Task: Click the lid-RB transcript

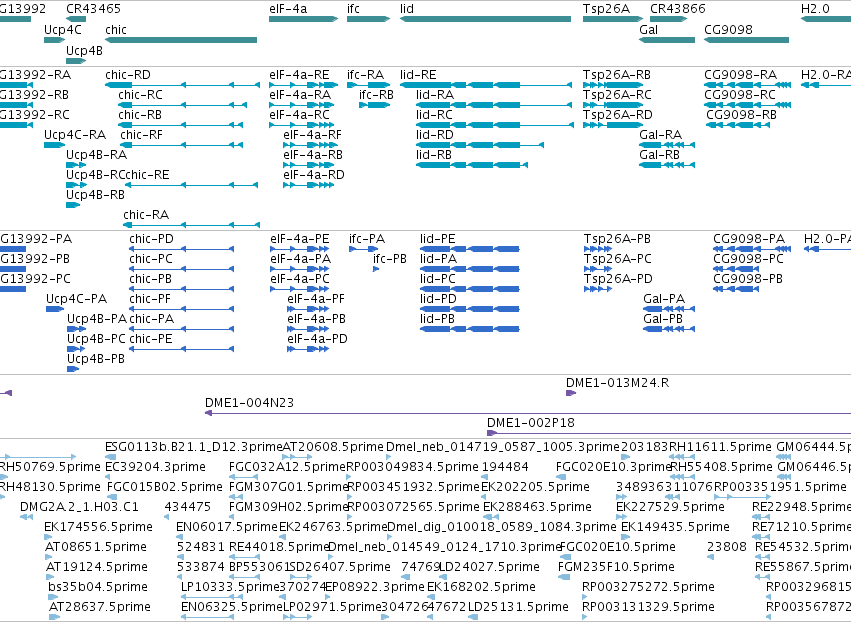Action: tap(472, 165)
